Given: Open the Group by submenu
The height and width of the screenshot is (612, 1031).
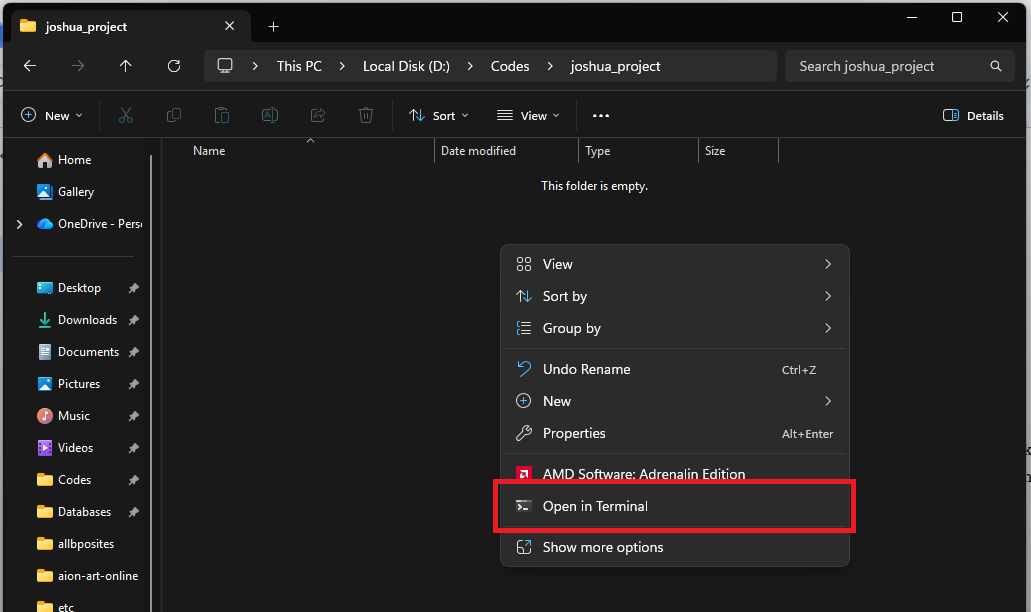Looking at the screenshot, I should click(x=675, y=328).
